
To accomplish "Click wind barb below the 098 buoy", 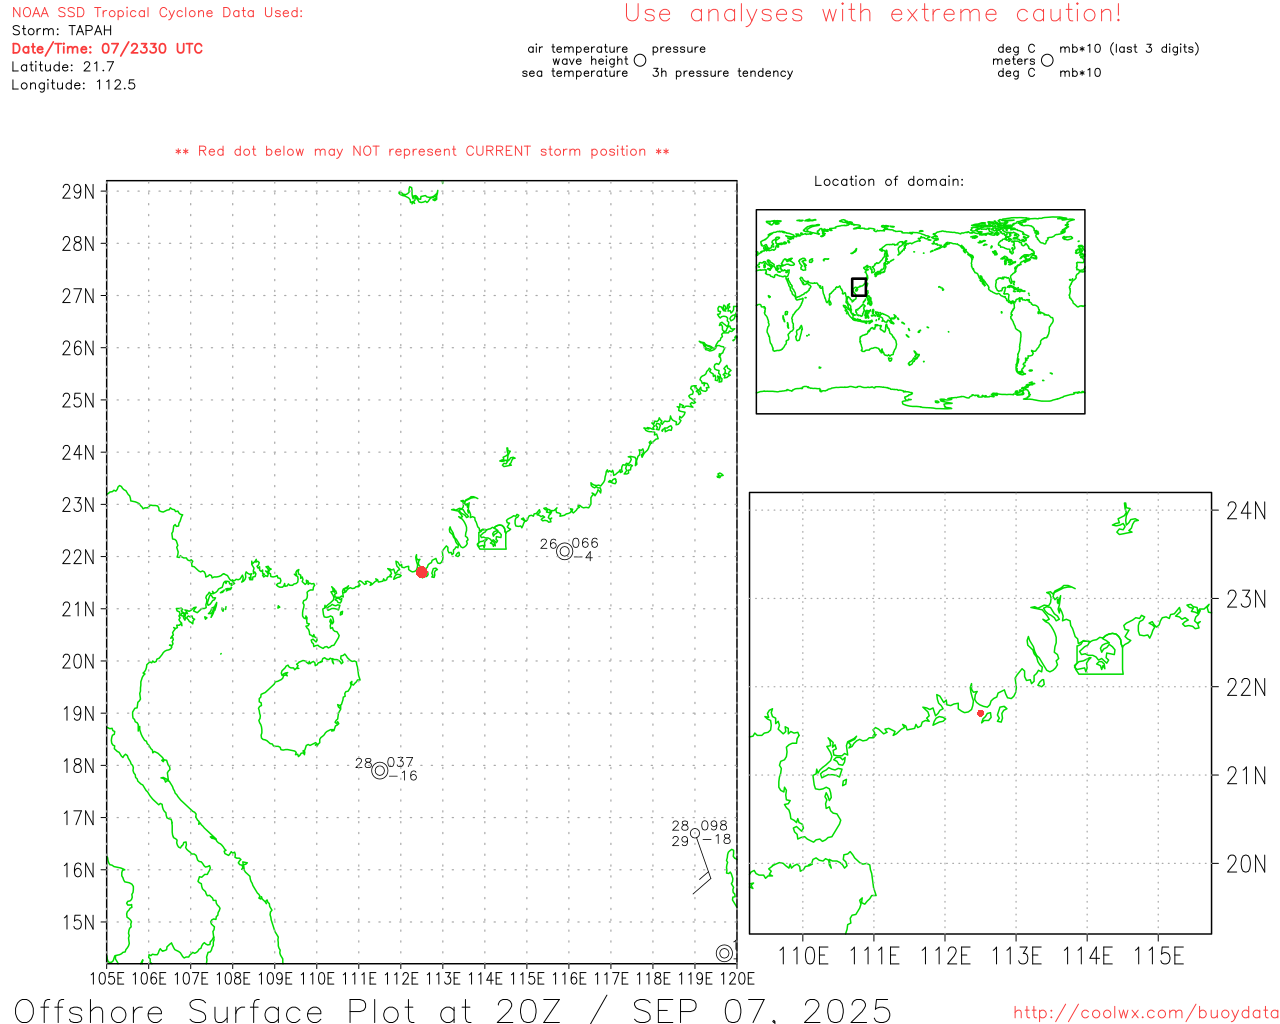I will [704, 868].
